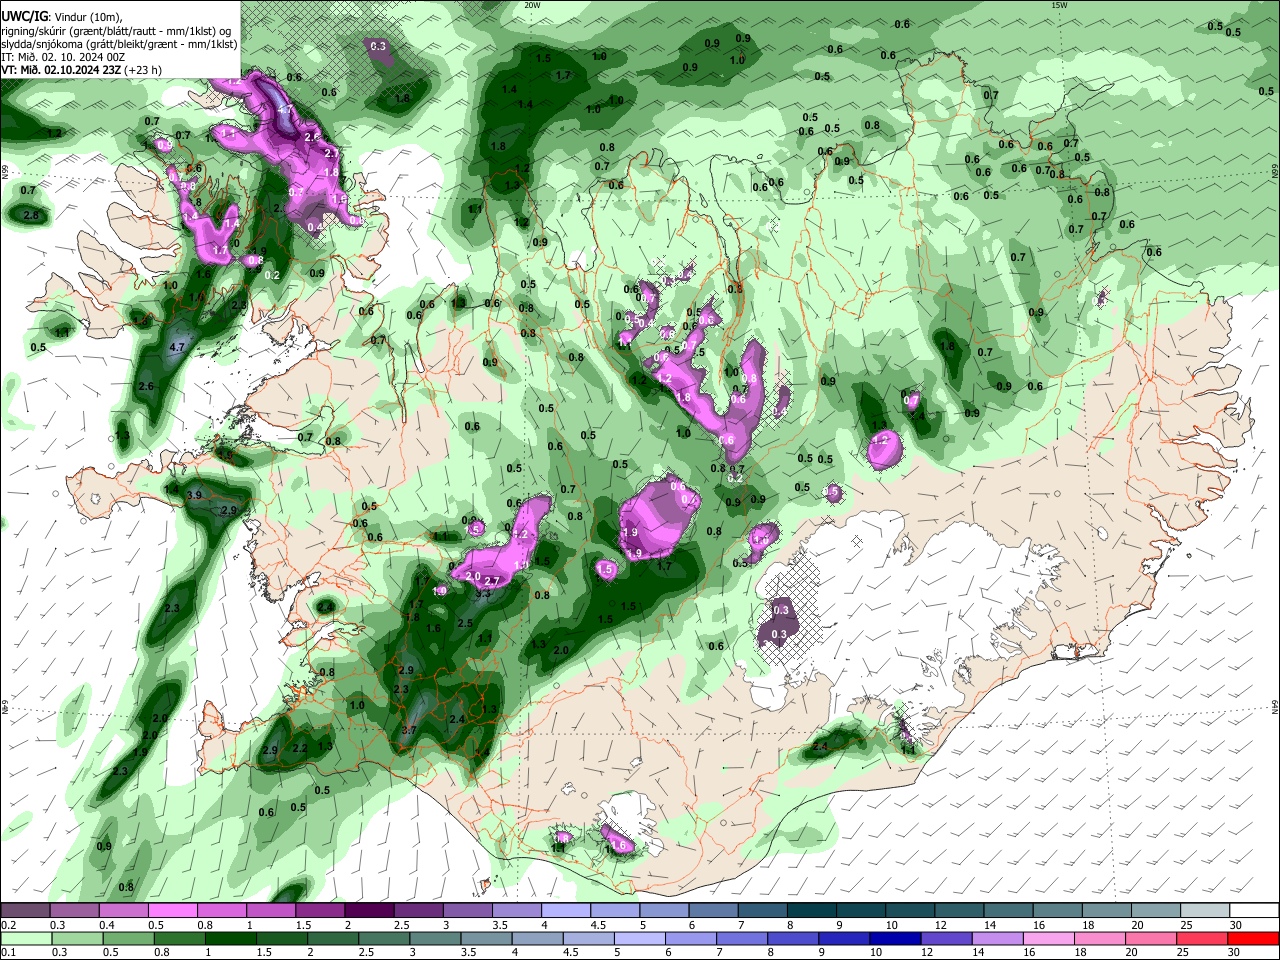Click the '15W' longitude label at top
Image resolution: width=1280 pixels, height=960 pixels.
(x=1059, y=5)
